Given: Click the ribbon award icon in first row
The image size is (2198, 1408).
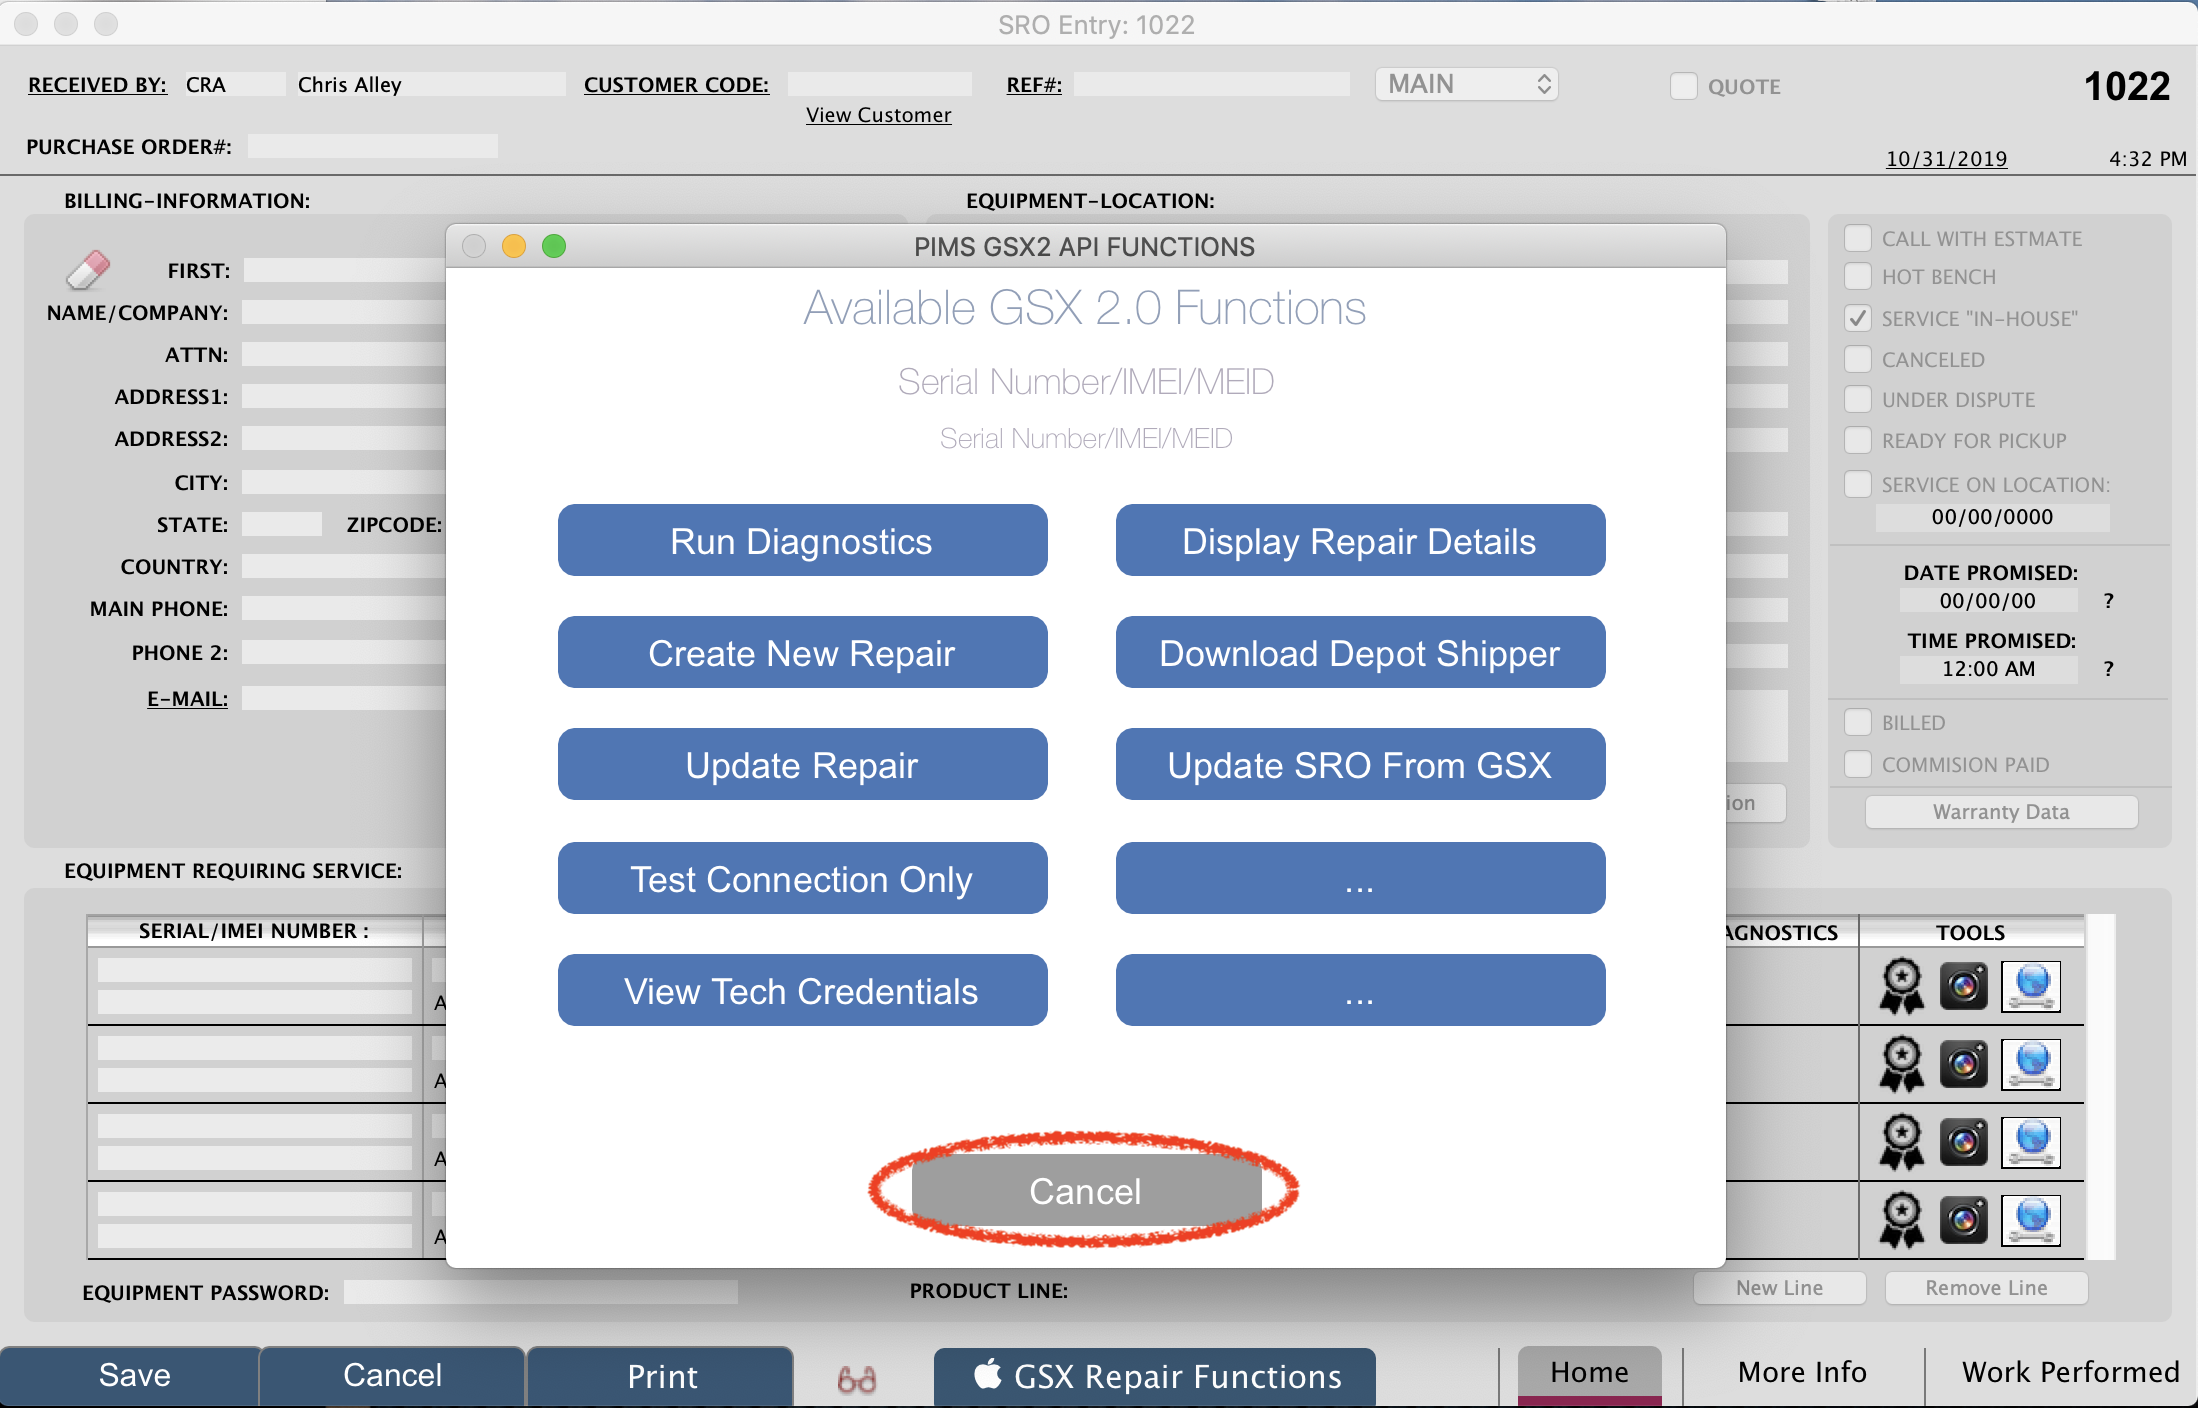Looking at the screenshot, I should click(x=1901, y=986).
